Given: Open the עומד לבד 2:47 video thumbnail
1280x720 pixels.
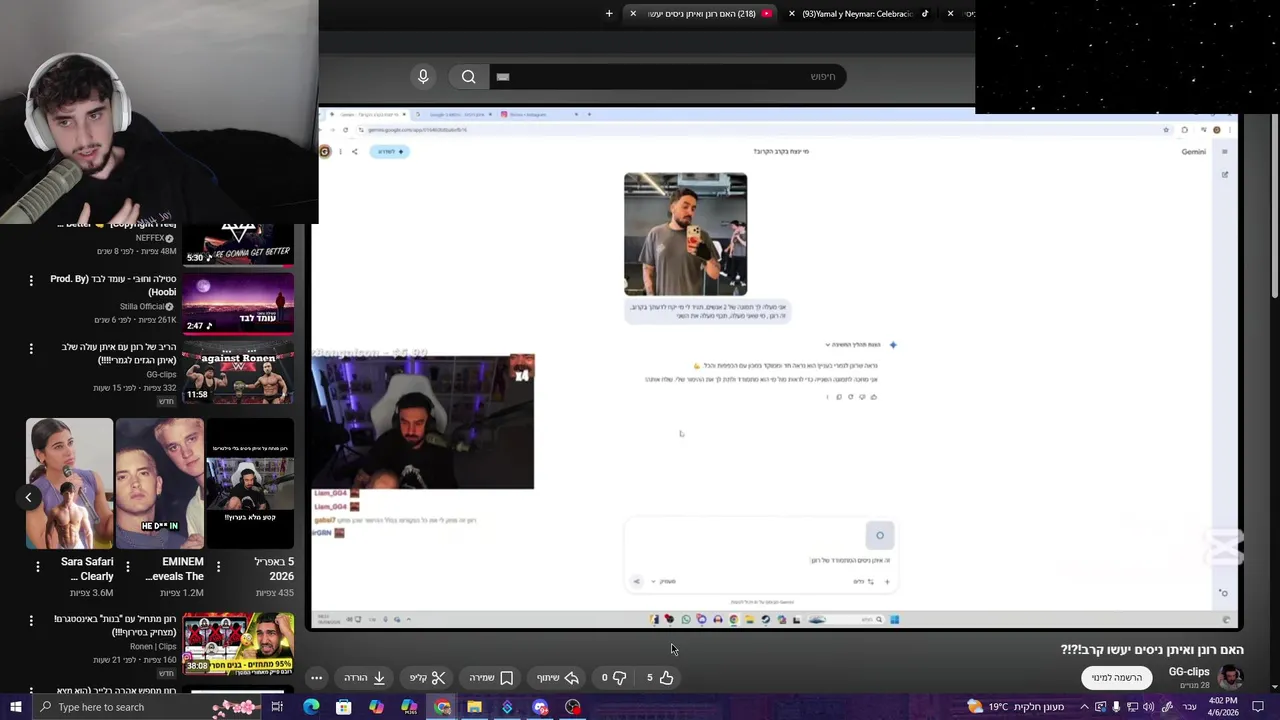Looking at the screenshot, I should click(x=238, y=303).
